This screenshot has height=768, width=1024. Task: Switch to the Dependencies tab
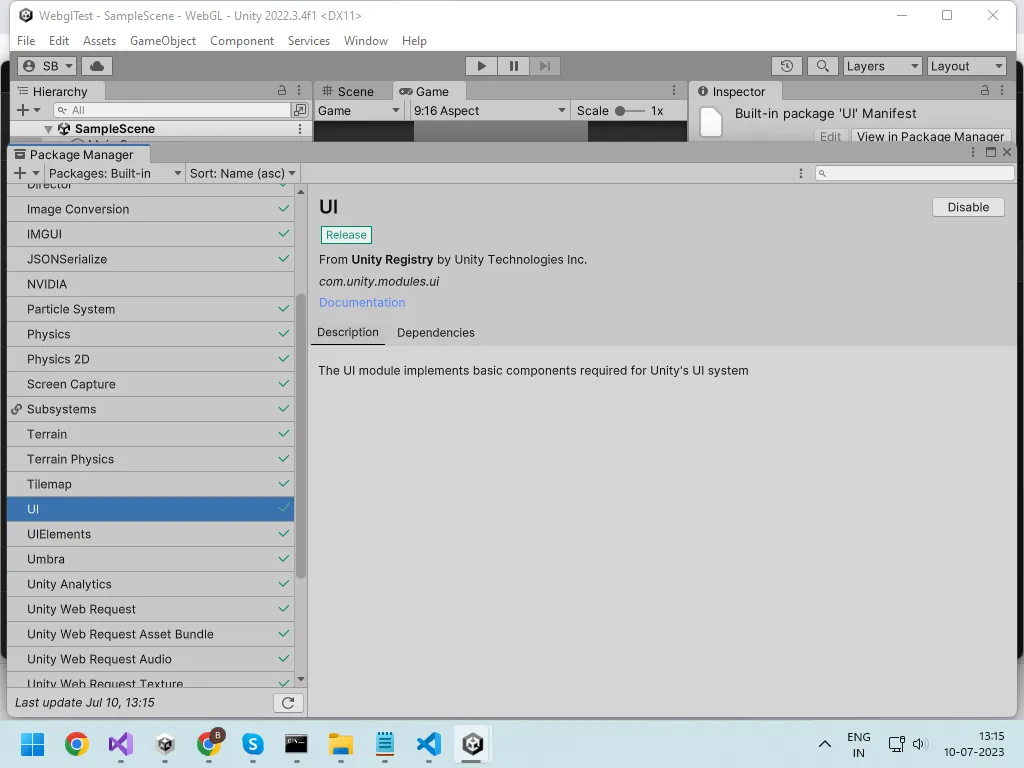(x=436, y=332)
